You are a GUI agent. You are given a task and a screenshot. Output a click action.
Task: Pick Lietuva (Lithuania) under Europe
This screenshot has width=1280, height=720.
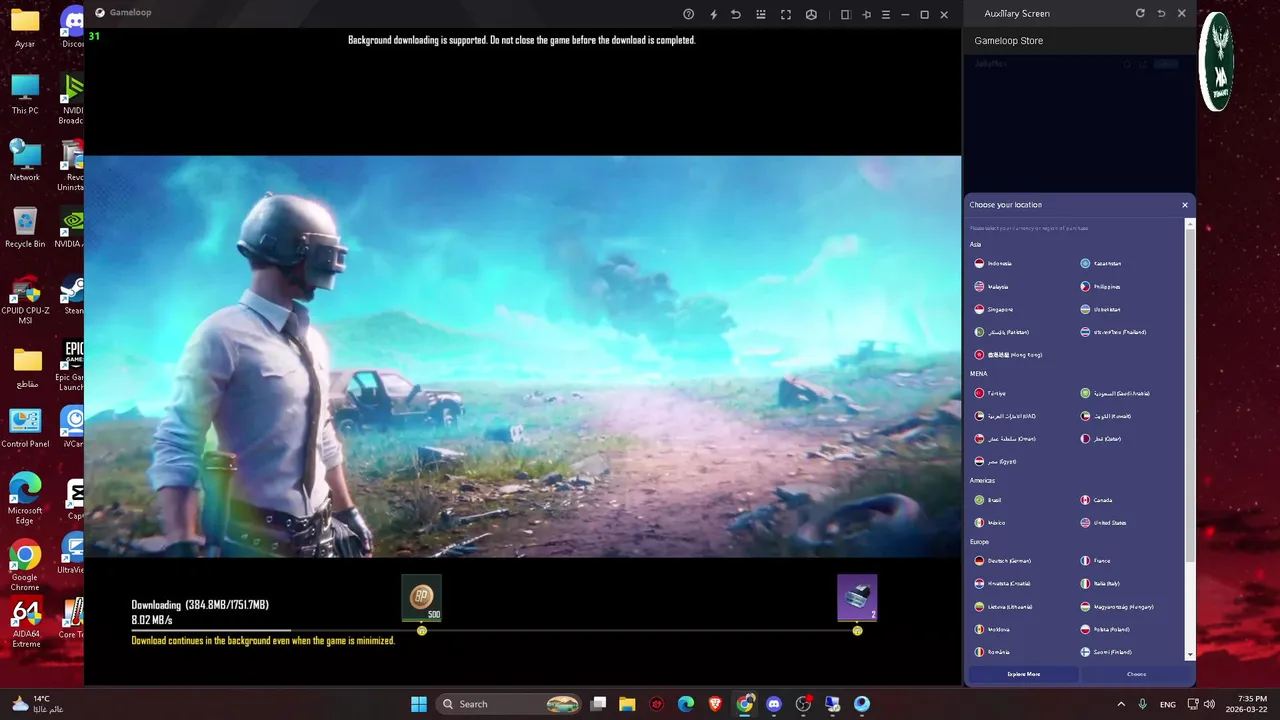[x=1003, y=607]
